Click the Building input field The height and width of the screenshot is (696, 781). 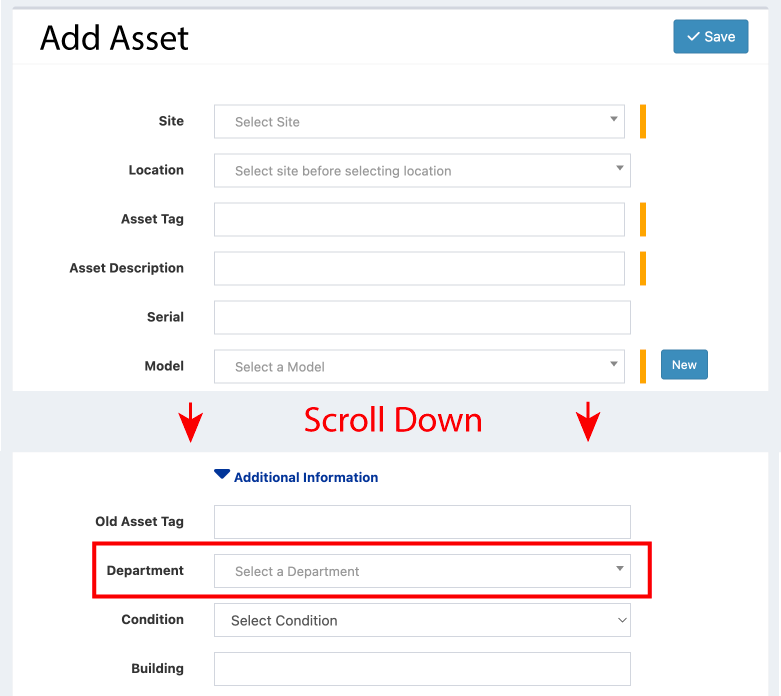coord(421,669)
